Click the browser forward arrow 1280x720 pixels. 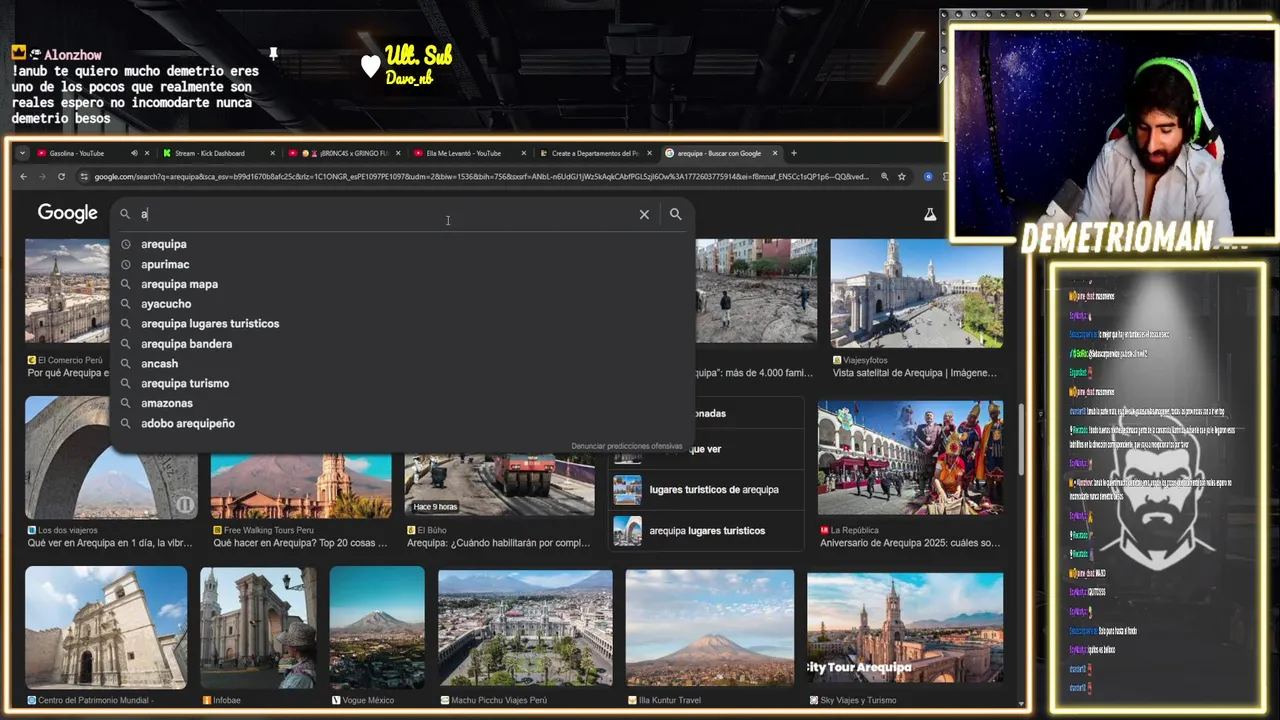(x=42, y=177)
